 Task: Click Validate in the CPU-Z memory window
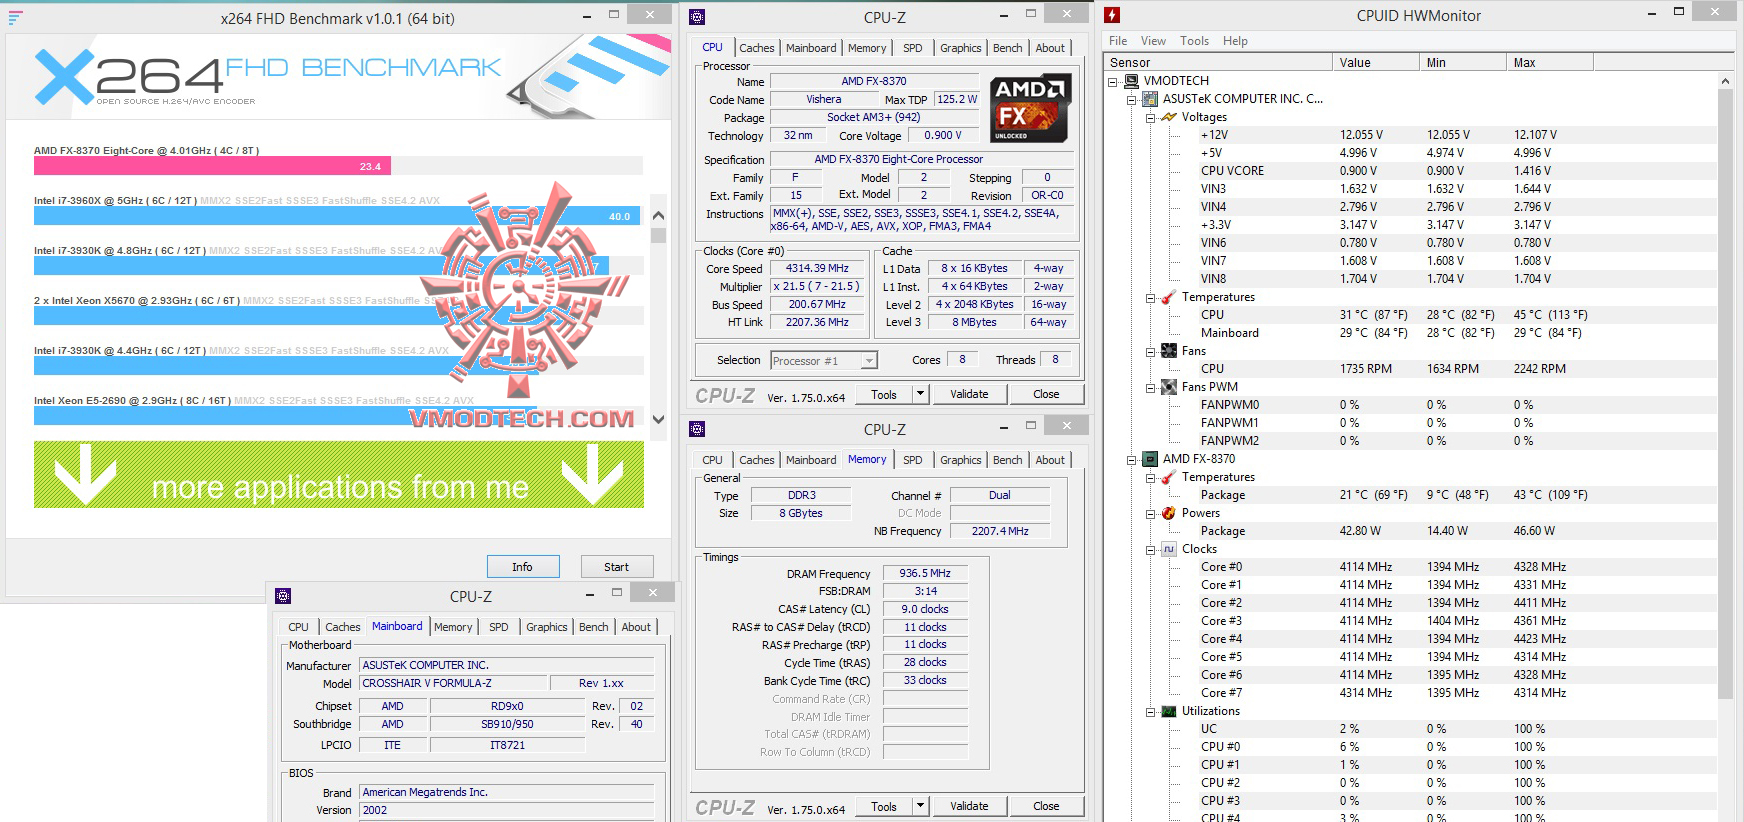point(968,806)
